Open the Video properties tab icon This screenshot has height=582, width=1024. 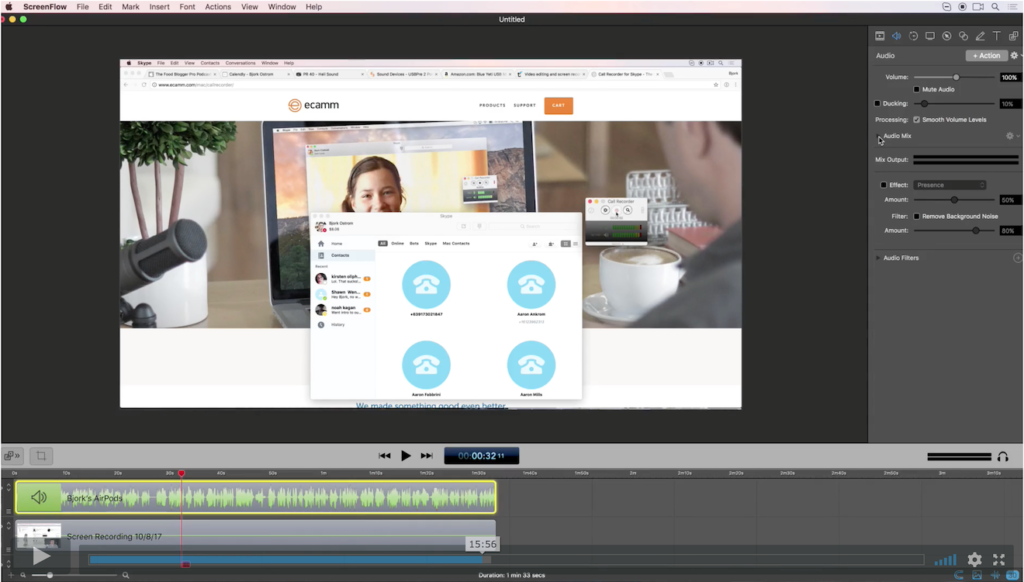click(x=880, y=36)
